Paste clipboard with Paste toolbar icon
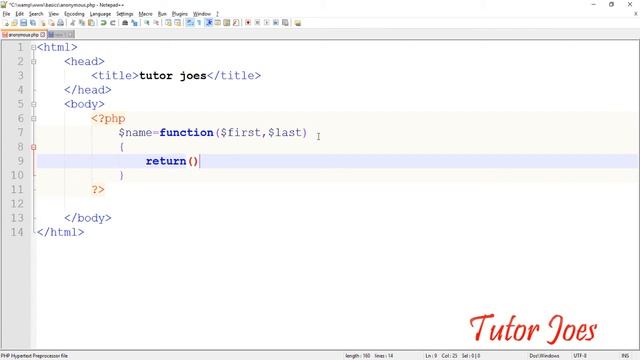 pyautogui.click(x=91, y=23)
